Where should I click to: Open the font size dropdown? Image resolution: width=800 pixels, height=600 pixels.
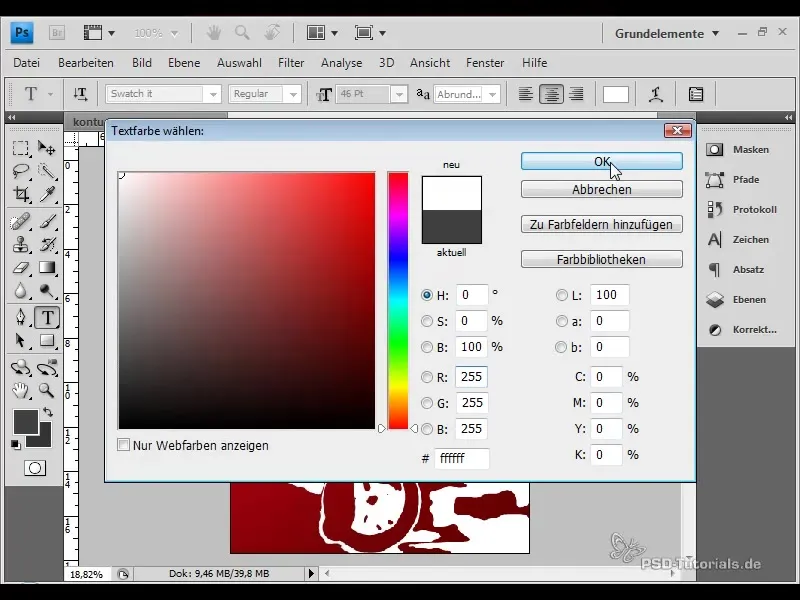pyautogui.click(x=399, y=94)
